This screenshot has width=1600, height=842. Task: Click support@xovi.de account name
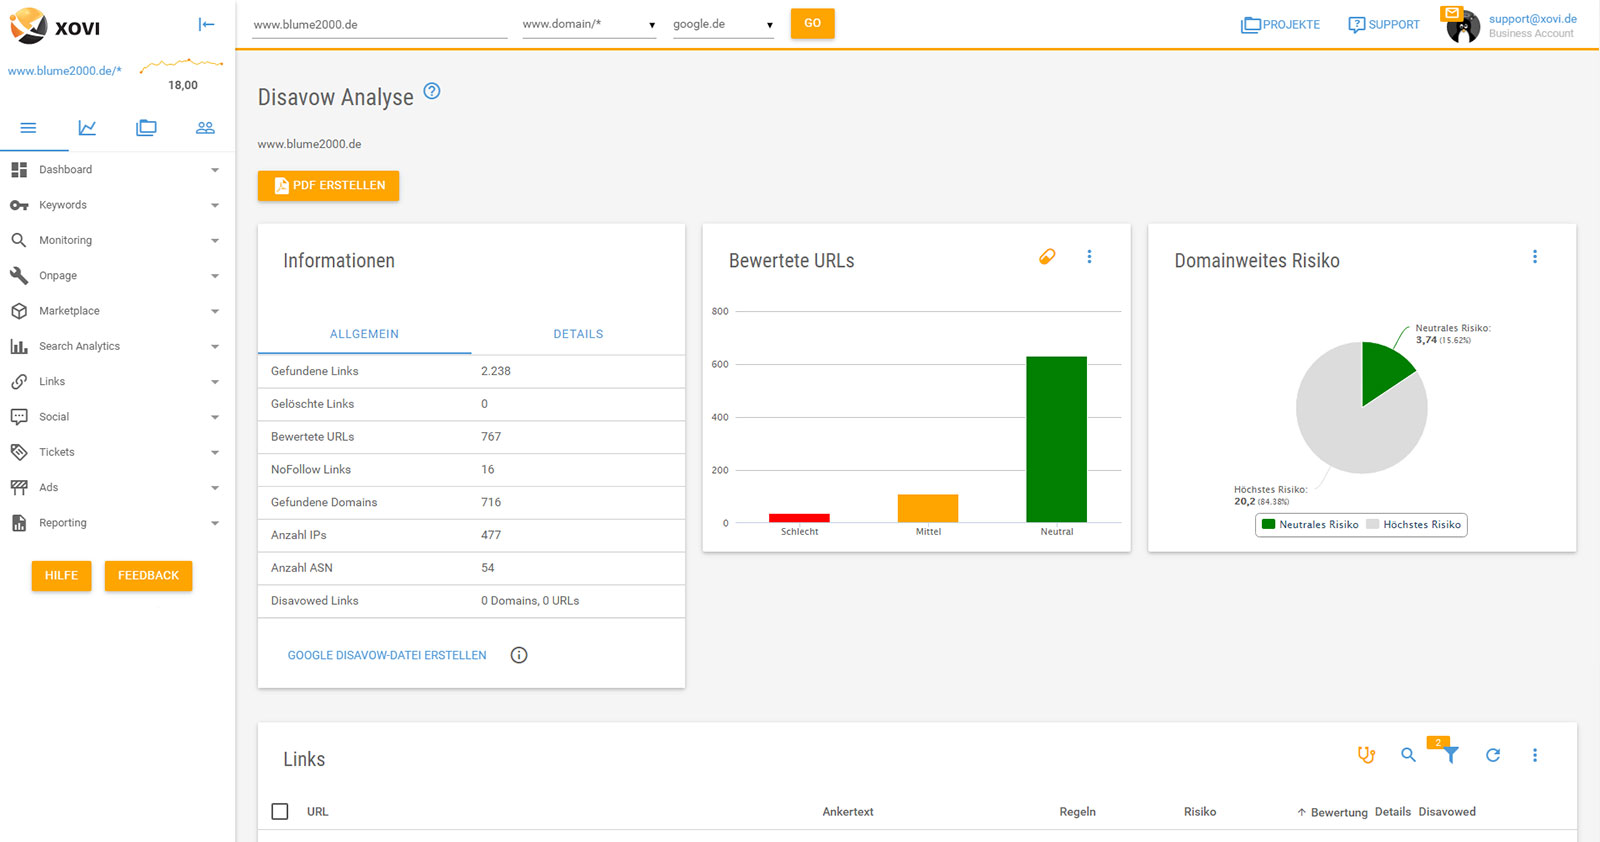(1532, 18)
